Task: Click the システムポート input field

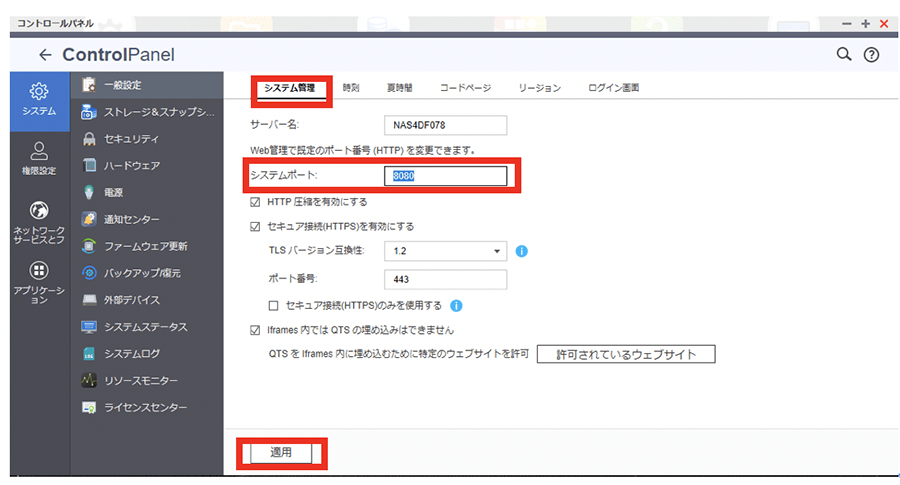Action: click(x=445, y=176)
